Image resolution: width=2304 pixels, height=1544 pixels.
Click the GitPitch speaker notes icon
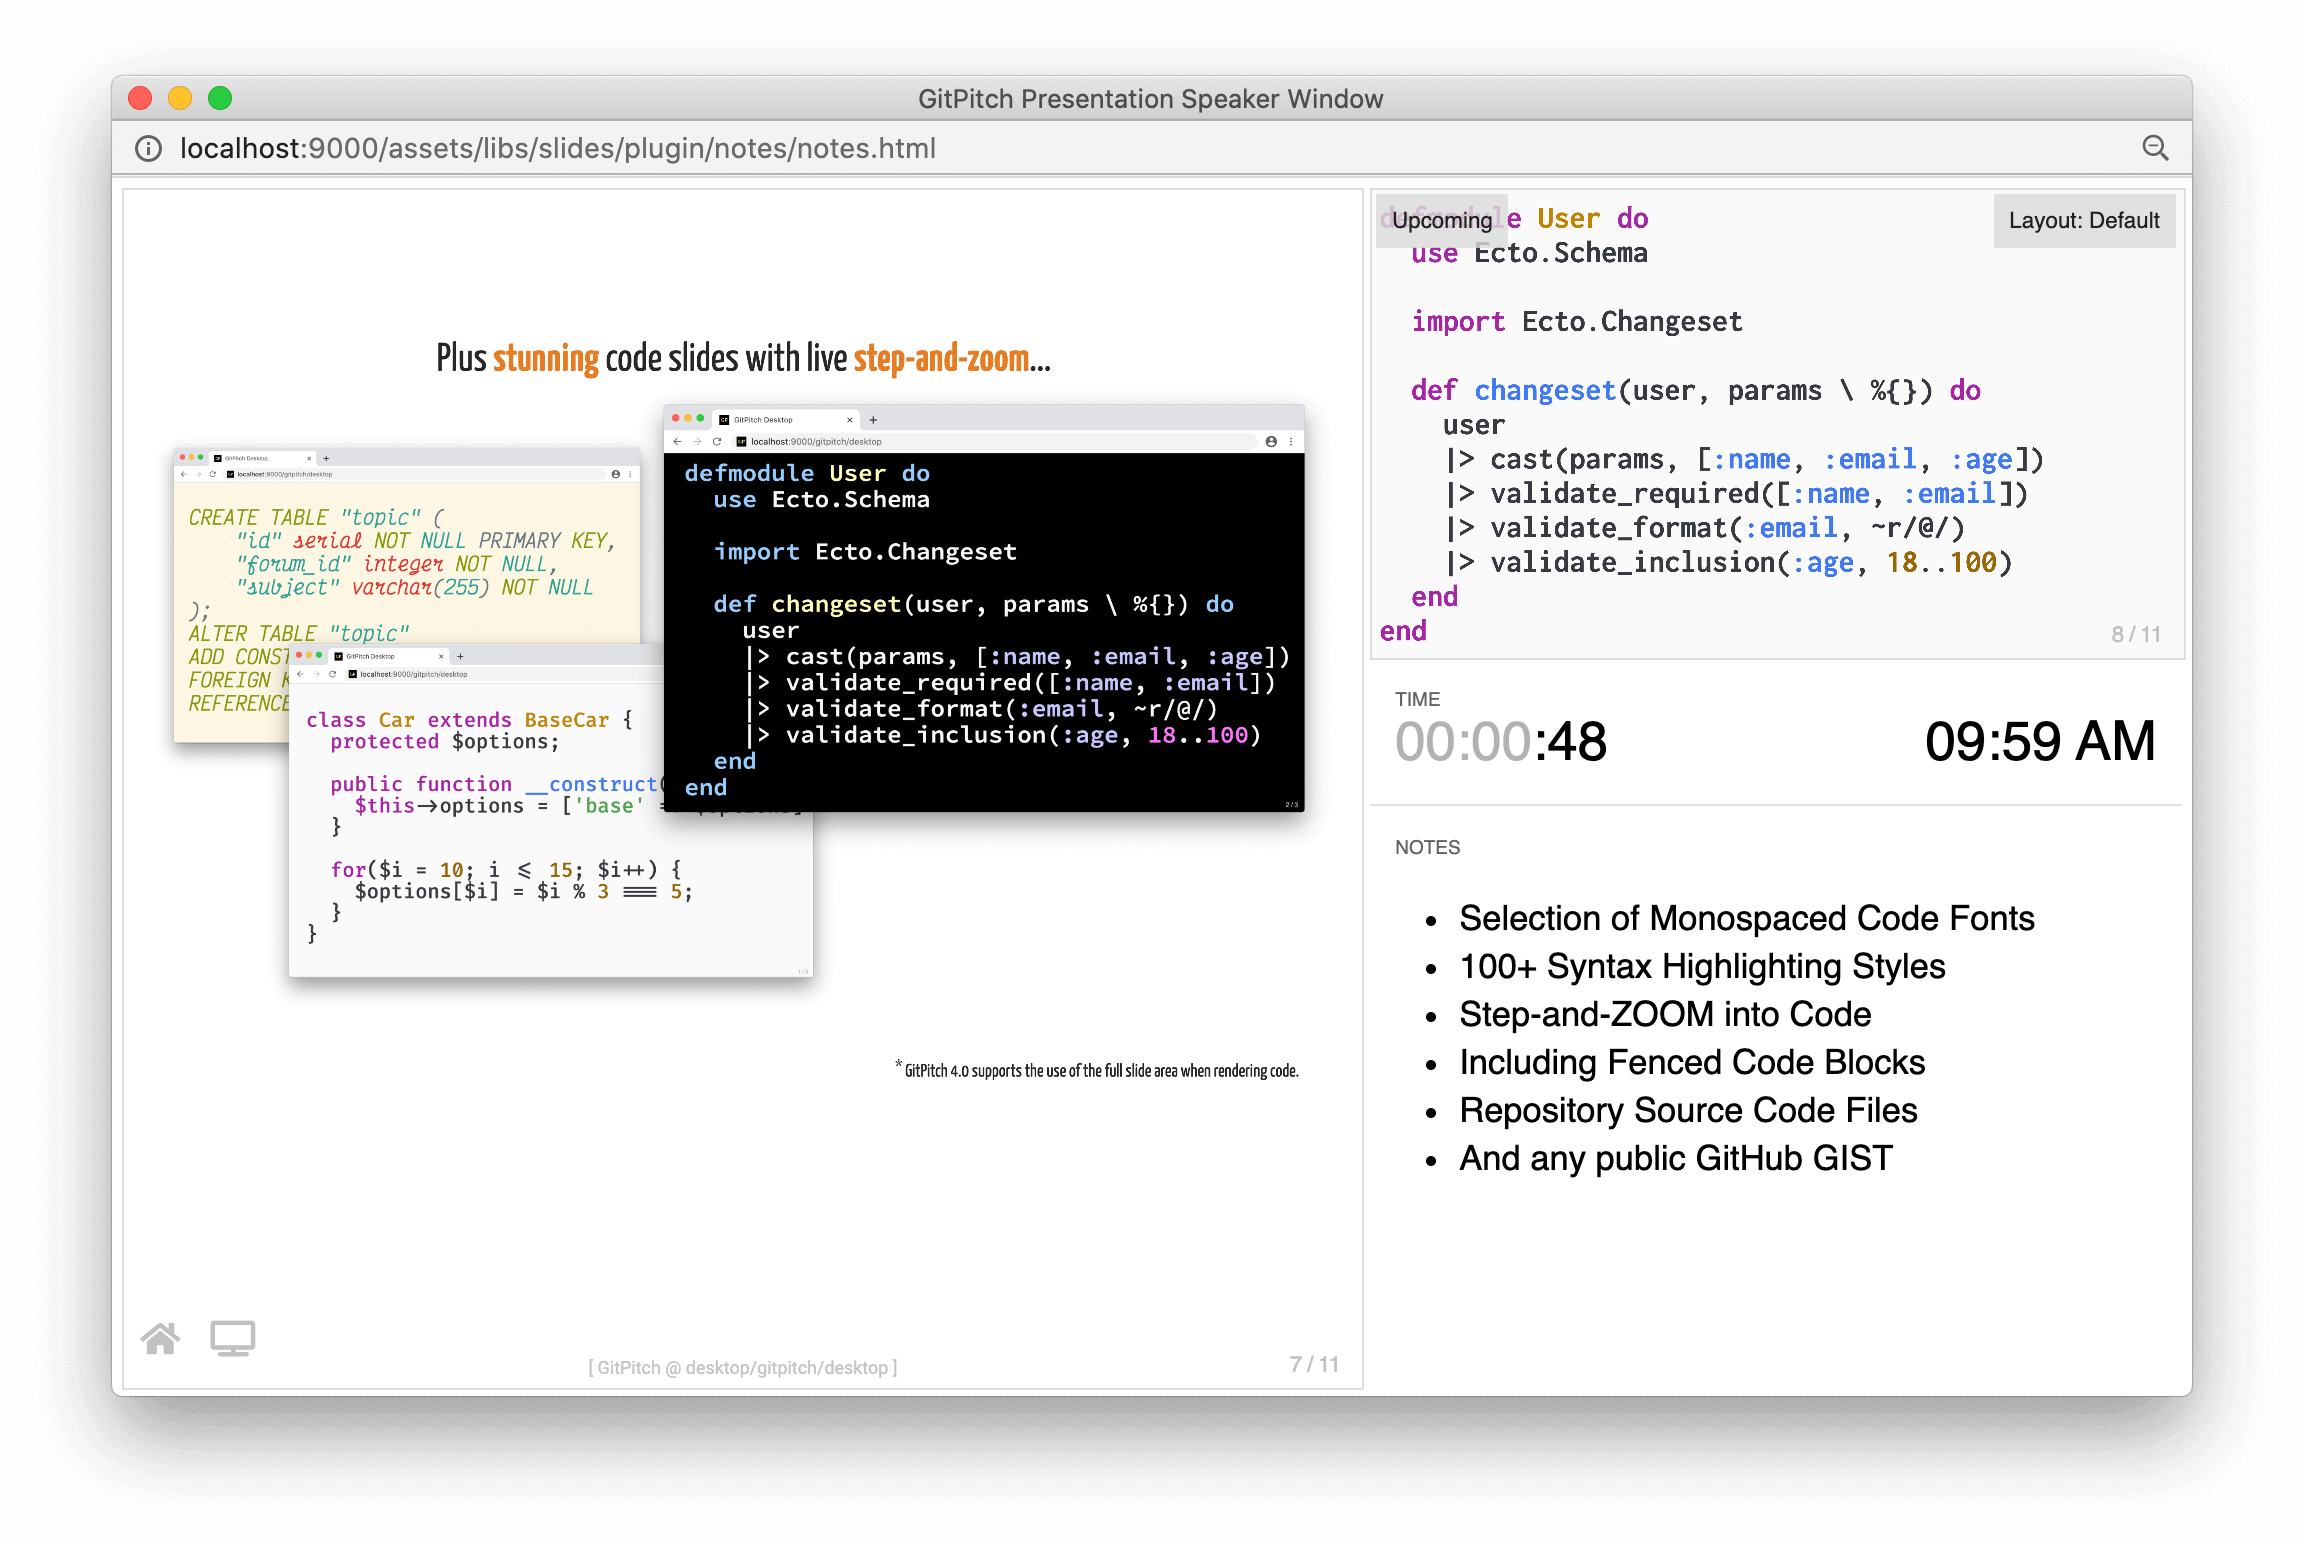pyautogui.click(x=233, y=1339)
